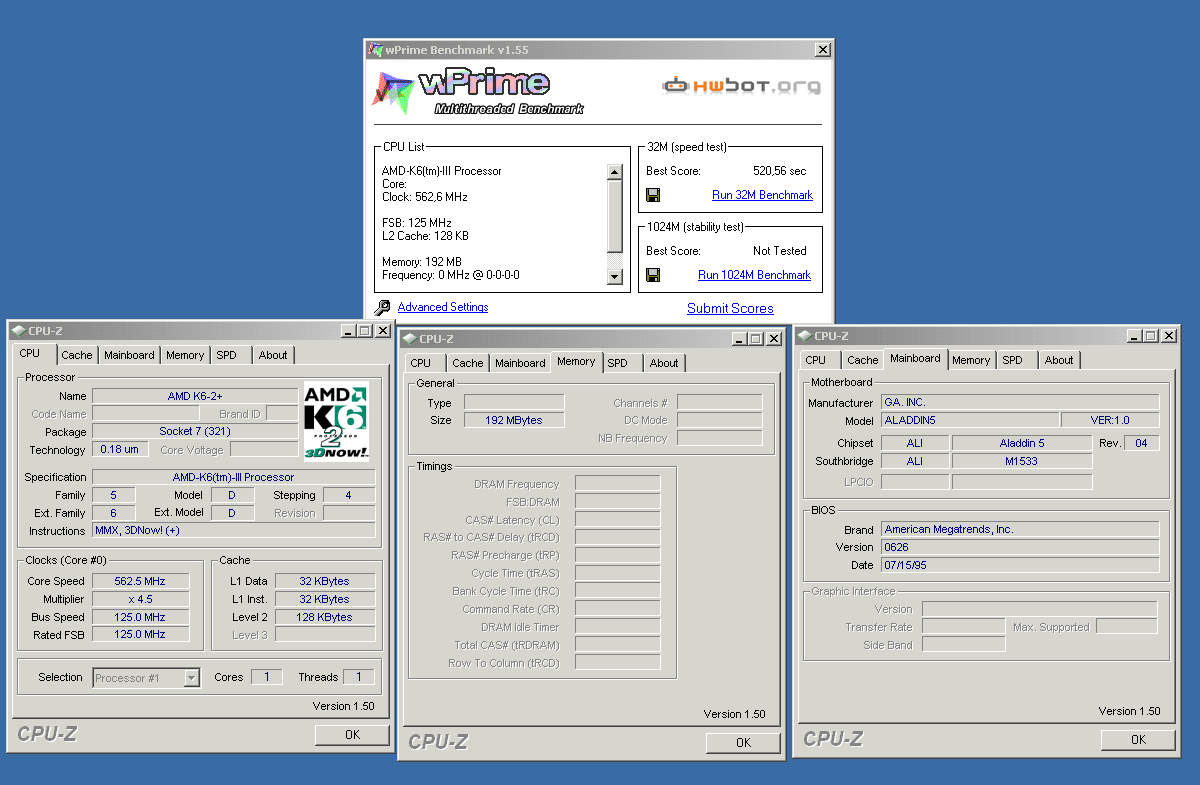
Task: Click the BIOS Date field 07/15/95
Action: (x=1020, y=565)
